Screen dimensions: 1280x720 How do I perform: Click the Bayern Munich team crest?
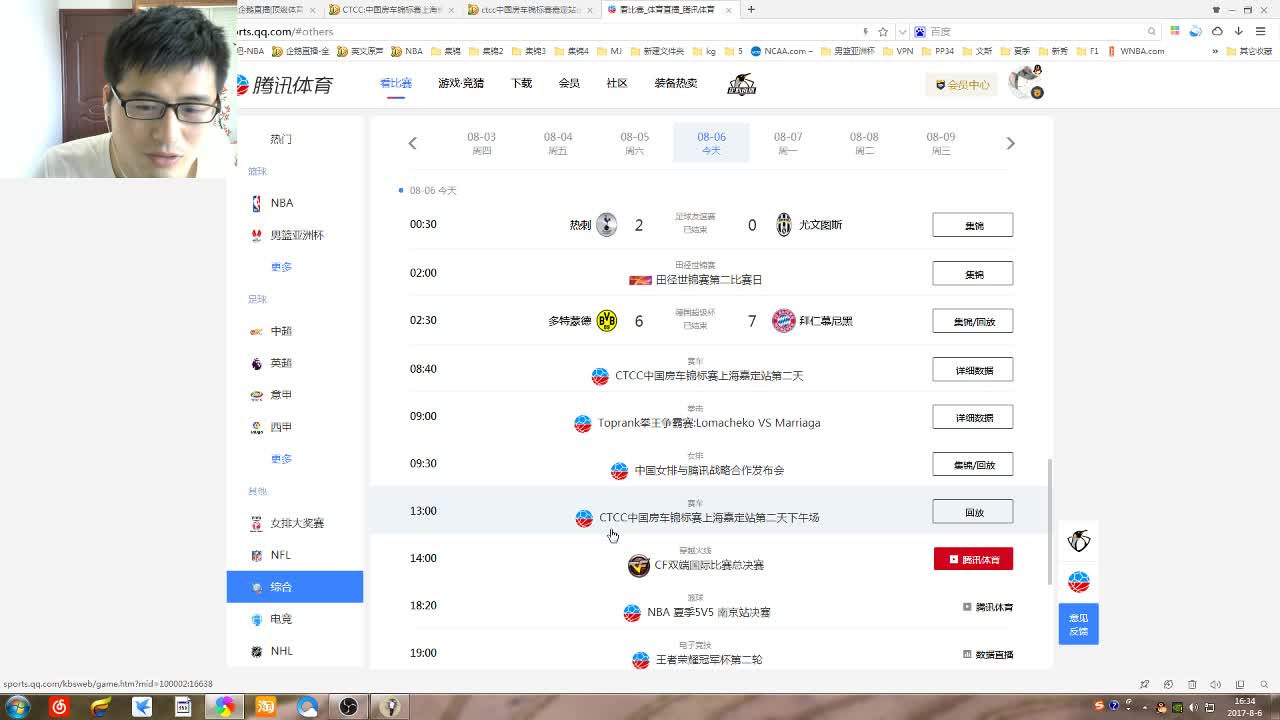tap(784, 321)
